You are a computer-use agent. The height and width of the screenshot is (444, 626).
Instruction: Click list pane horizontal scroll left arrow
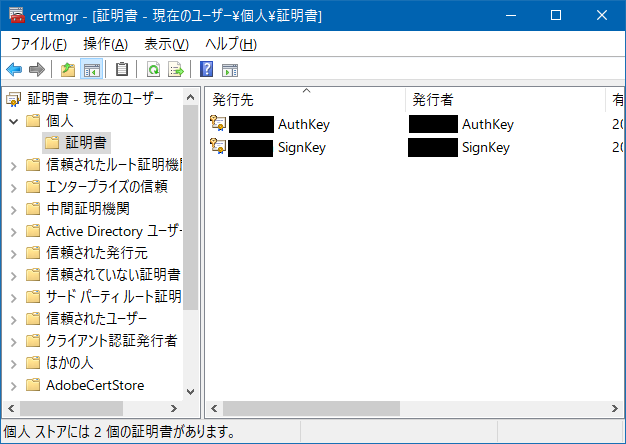point(214,408)
